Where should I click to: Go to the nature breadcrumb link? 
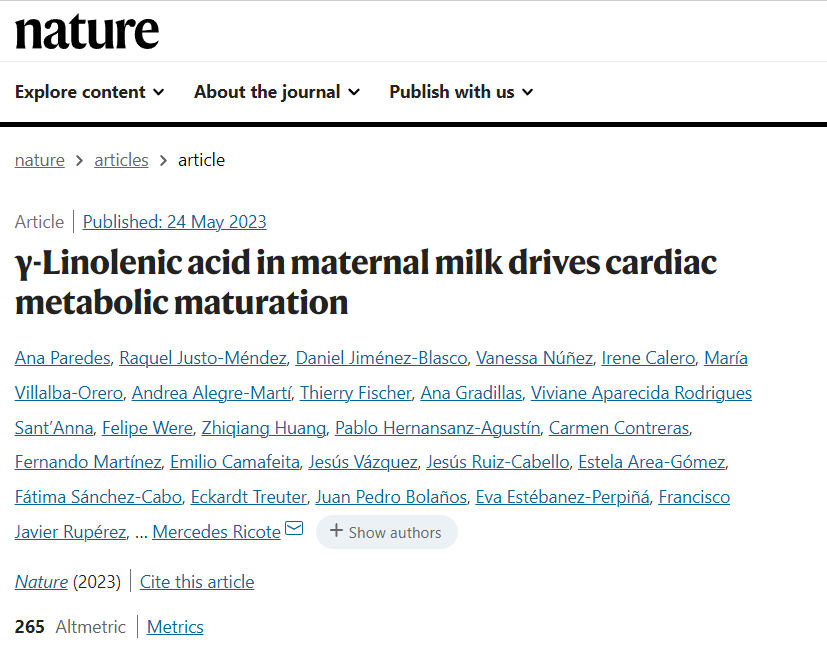point(40,160)
